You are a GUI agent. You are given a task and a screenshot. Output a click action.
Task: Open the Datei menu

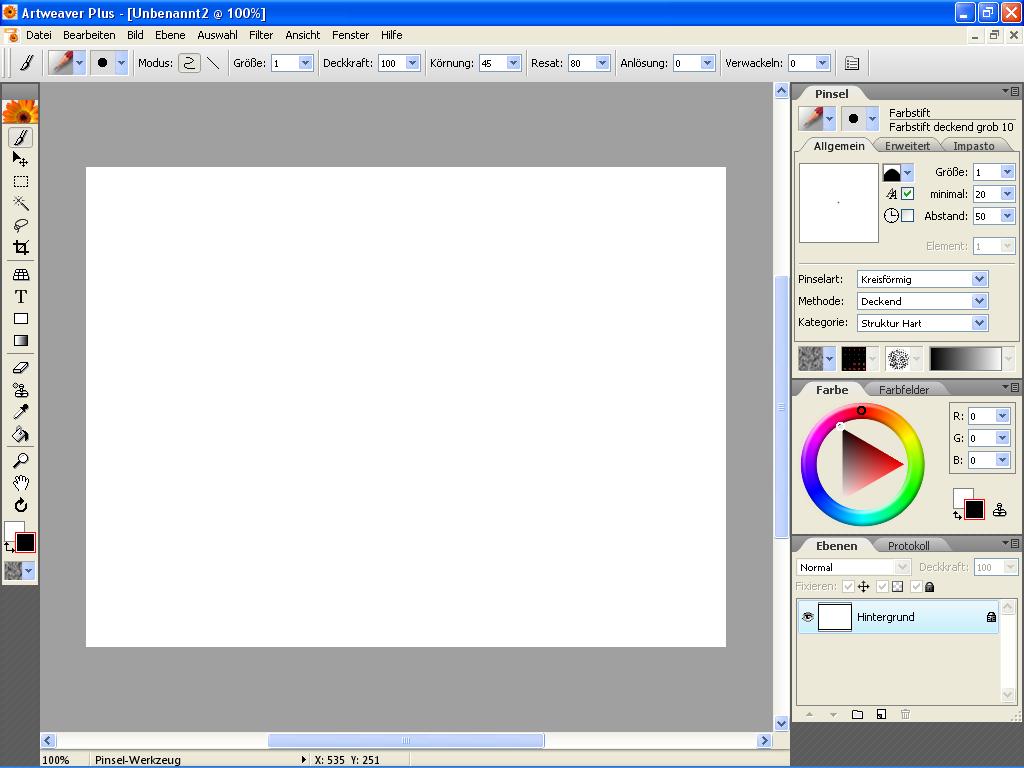[39, 35]
